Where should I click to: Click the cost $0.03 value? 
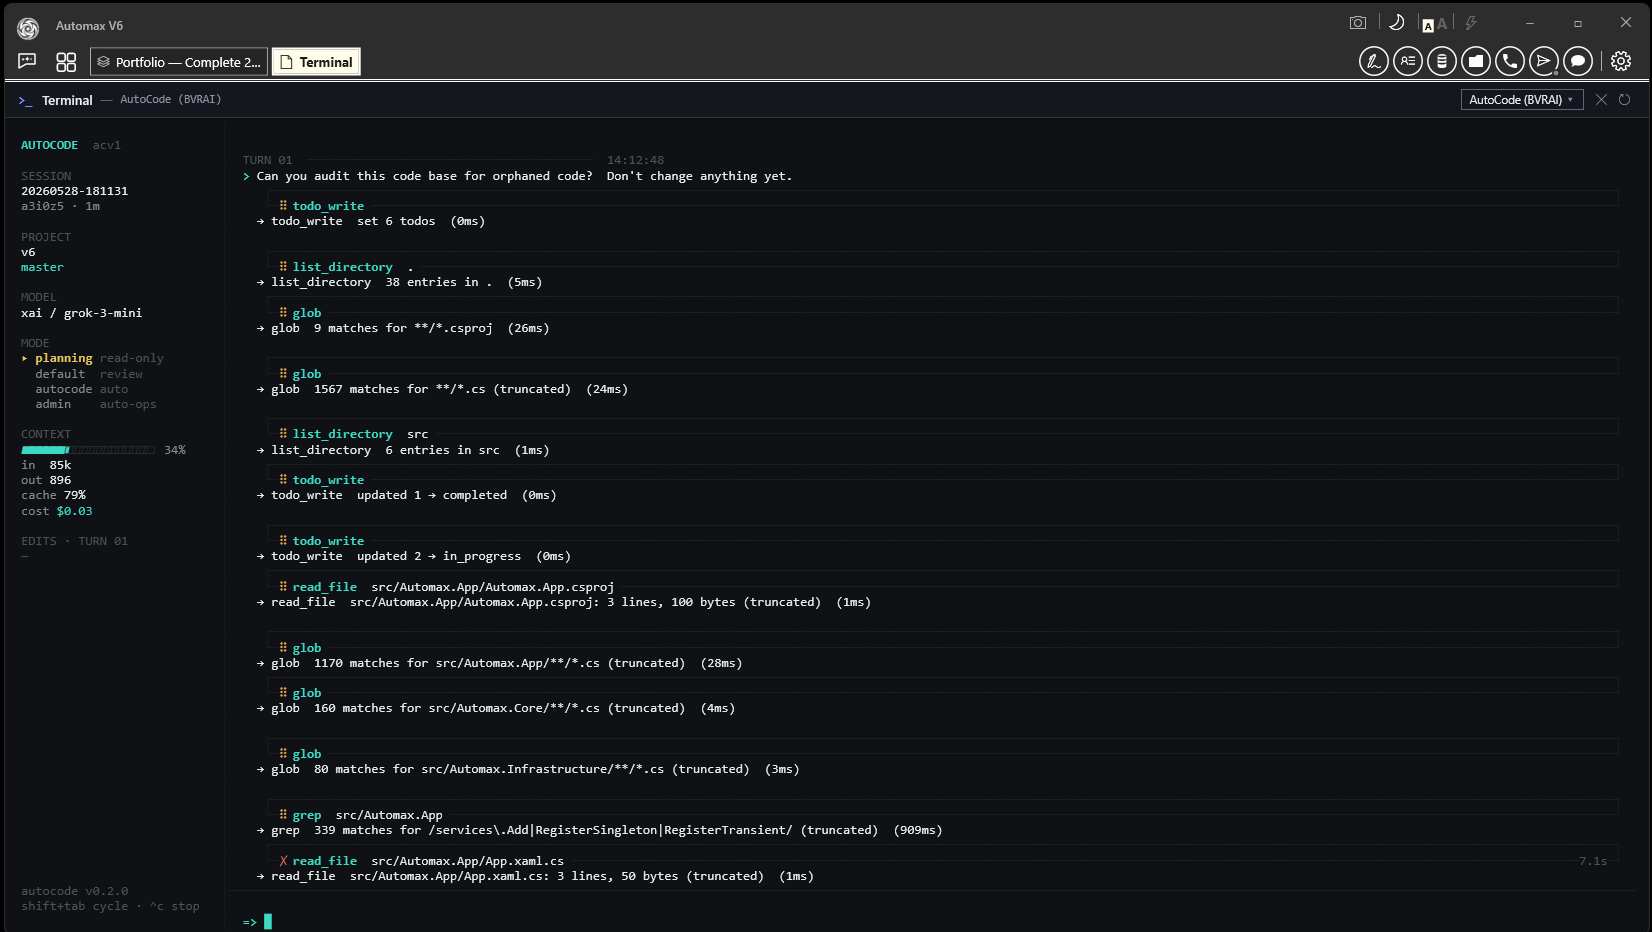click(74, 511)
